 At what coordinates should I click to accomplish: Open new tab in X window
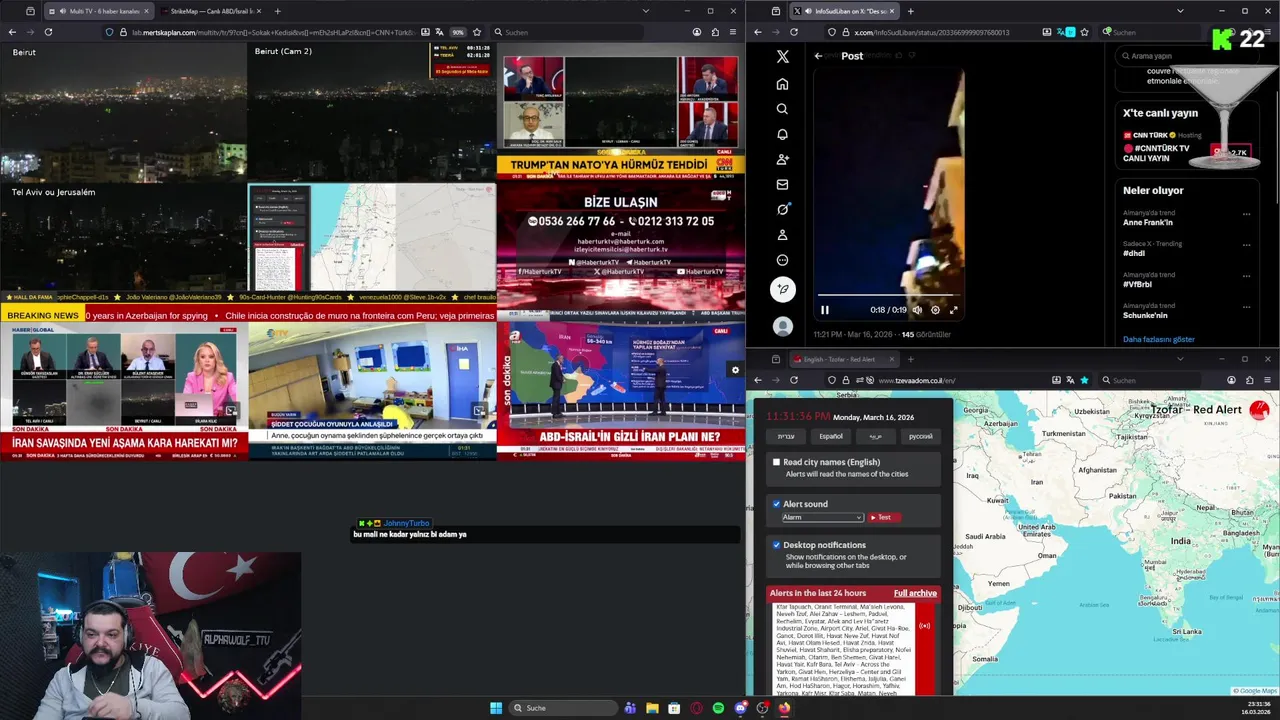(x=910, y=11)
